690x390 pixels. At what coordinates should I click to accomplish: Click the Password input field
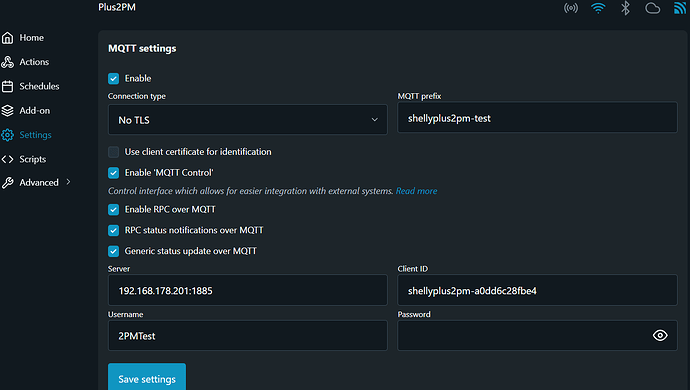click(x=537, y=335)
